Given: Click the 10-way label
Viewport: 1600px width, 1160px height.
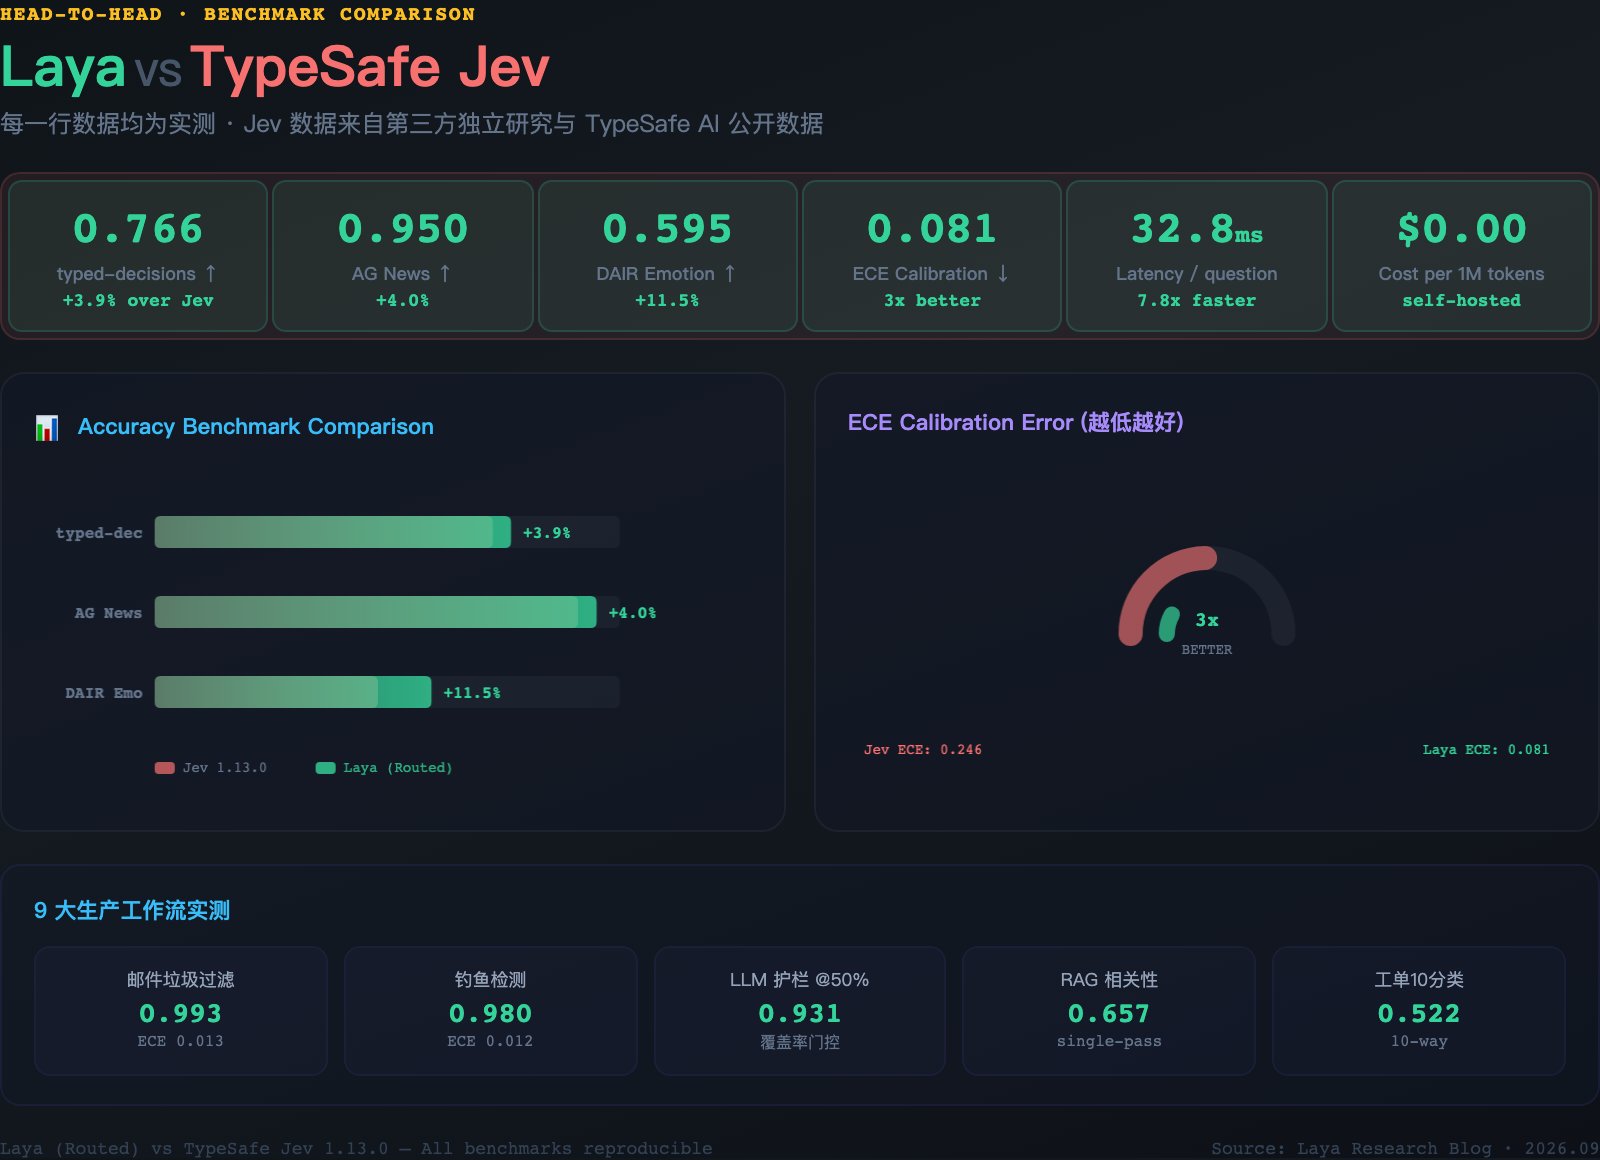Looking at the screenshot, I should point(1419,1041).
